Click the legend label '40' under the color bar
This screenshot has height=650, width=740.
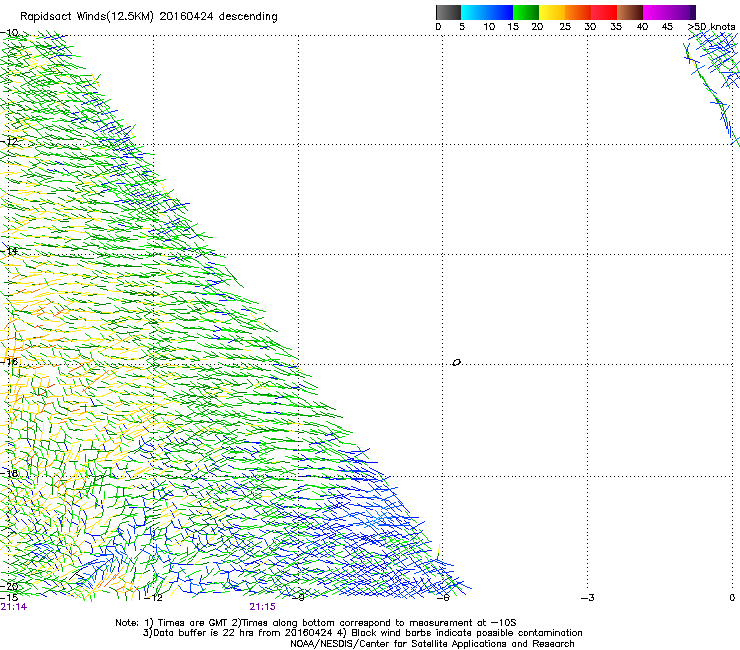642,27
